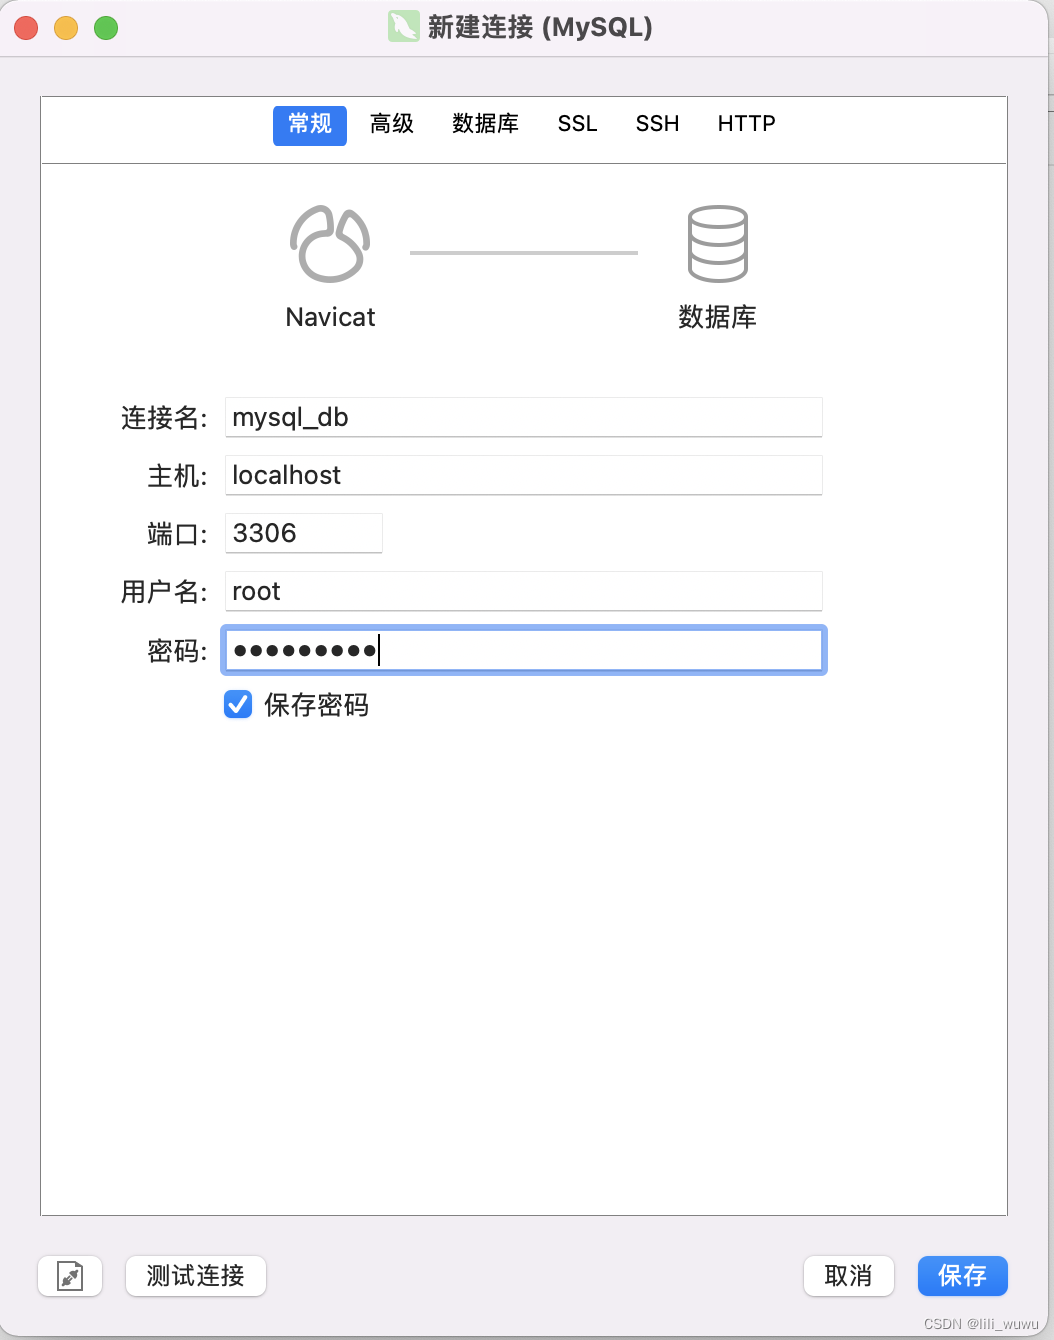The width and height of the screenshot is (1054, 1340).
Task: Click the database cylinder icon
Action: click(717, 244)
